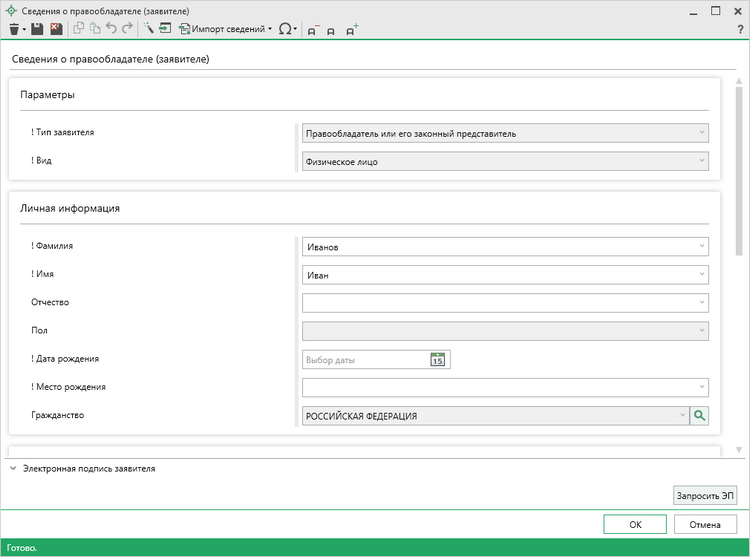
Task: Click the Личная информация section heading
Action: pyautogui.click(x=70, y=208)
